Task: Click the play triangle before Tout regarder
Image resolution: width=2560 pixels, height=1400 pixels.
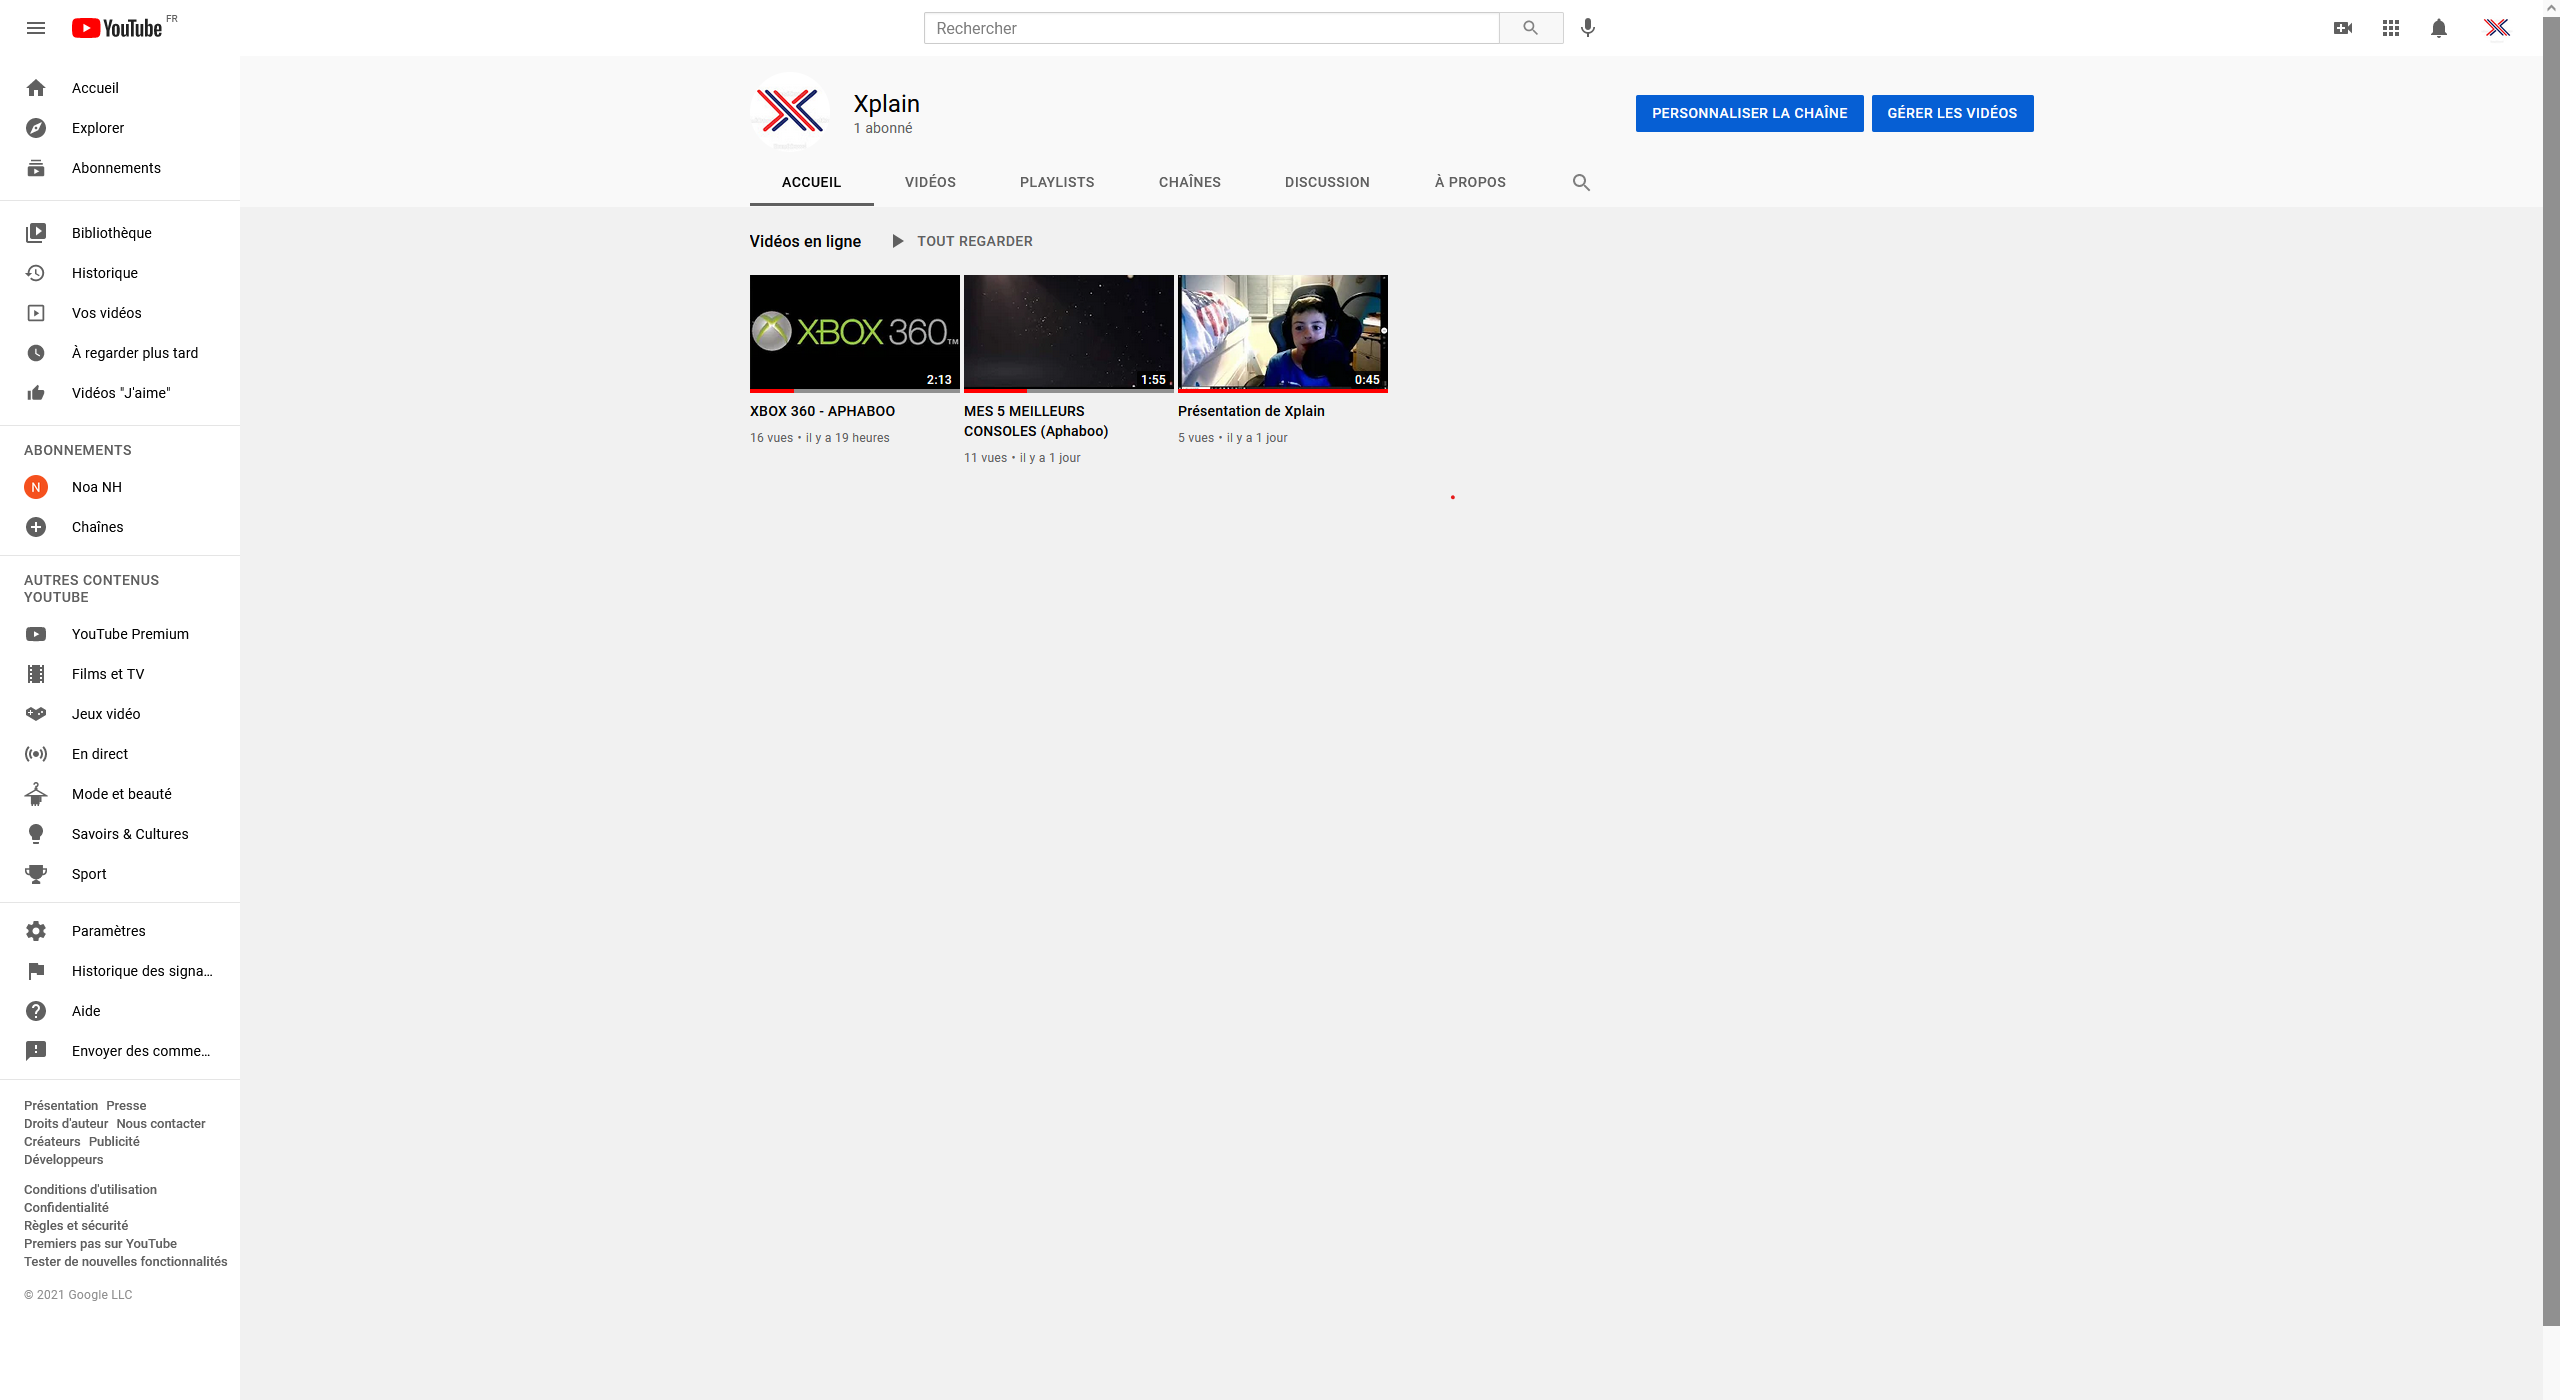Action: (x=898, y=241)
